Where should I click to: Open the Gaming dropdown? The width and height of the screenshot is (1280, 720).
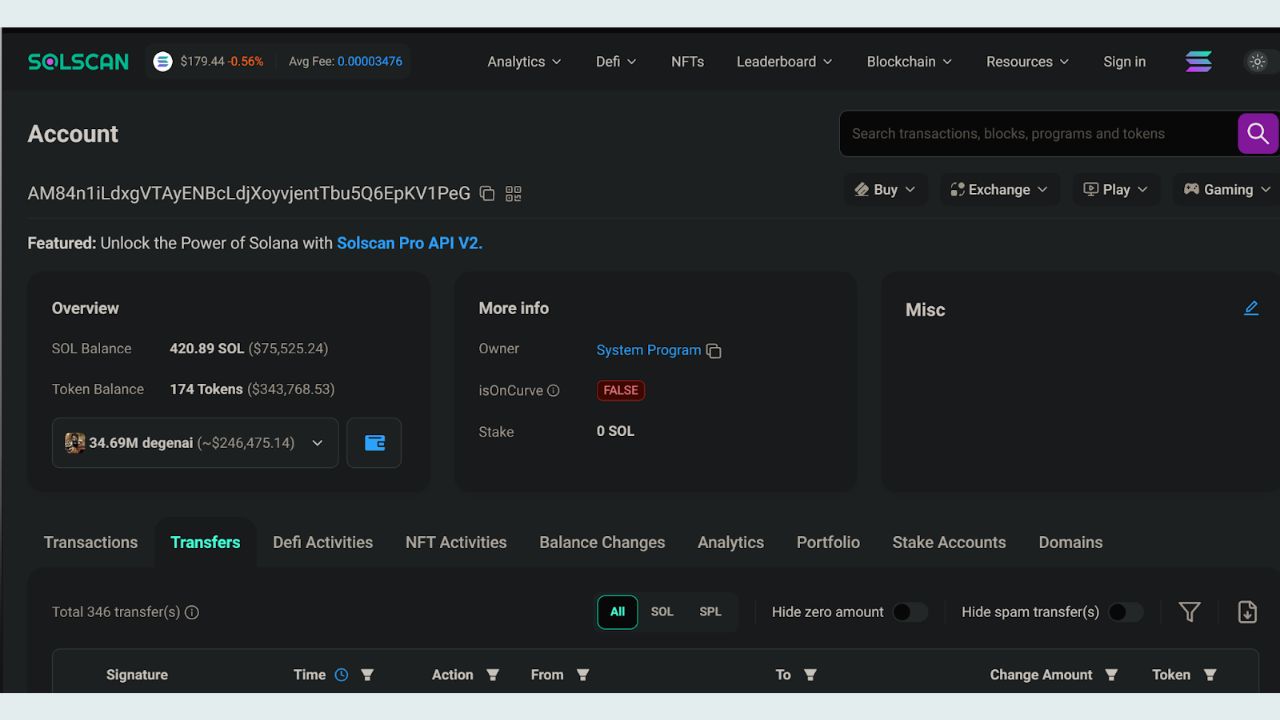click(1227, 190)
